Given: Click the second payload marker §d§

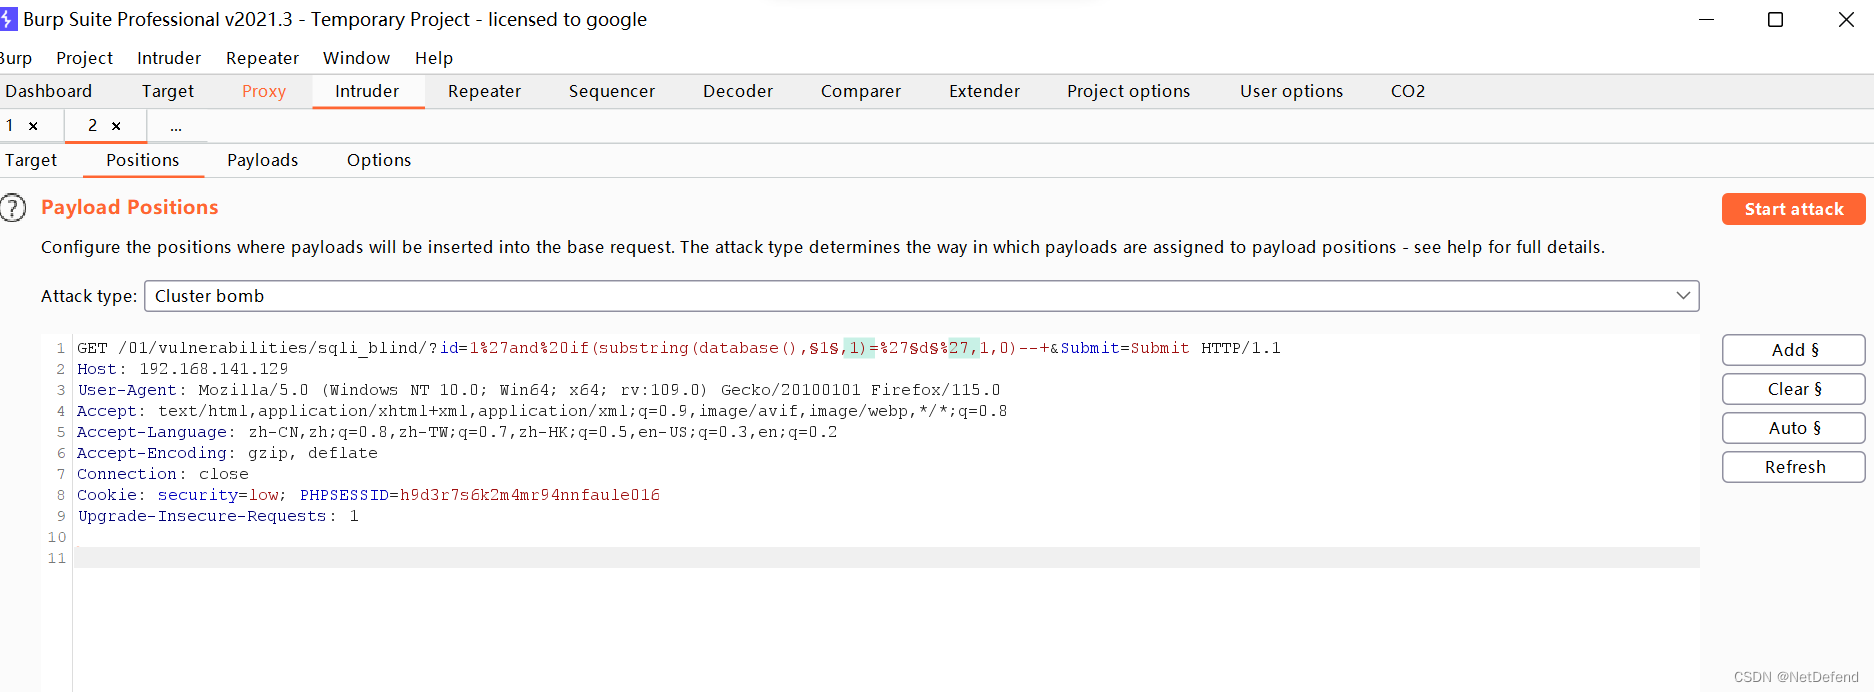Looking at the screenshot, I should 924,348.
